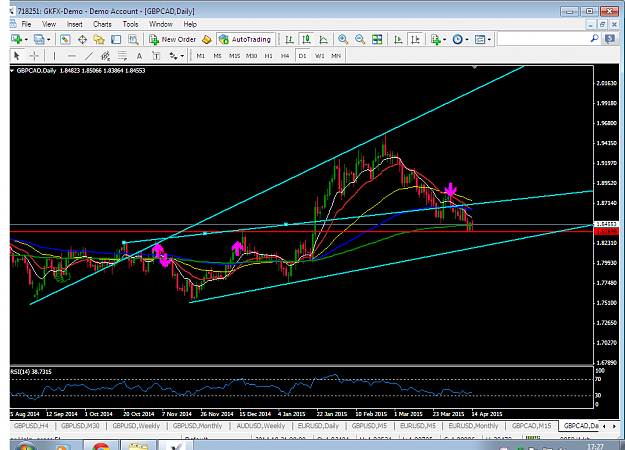Screen dimensions: 625x450
Task: Open the chat notifications icon
Action: click(610, 39)
